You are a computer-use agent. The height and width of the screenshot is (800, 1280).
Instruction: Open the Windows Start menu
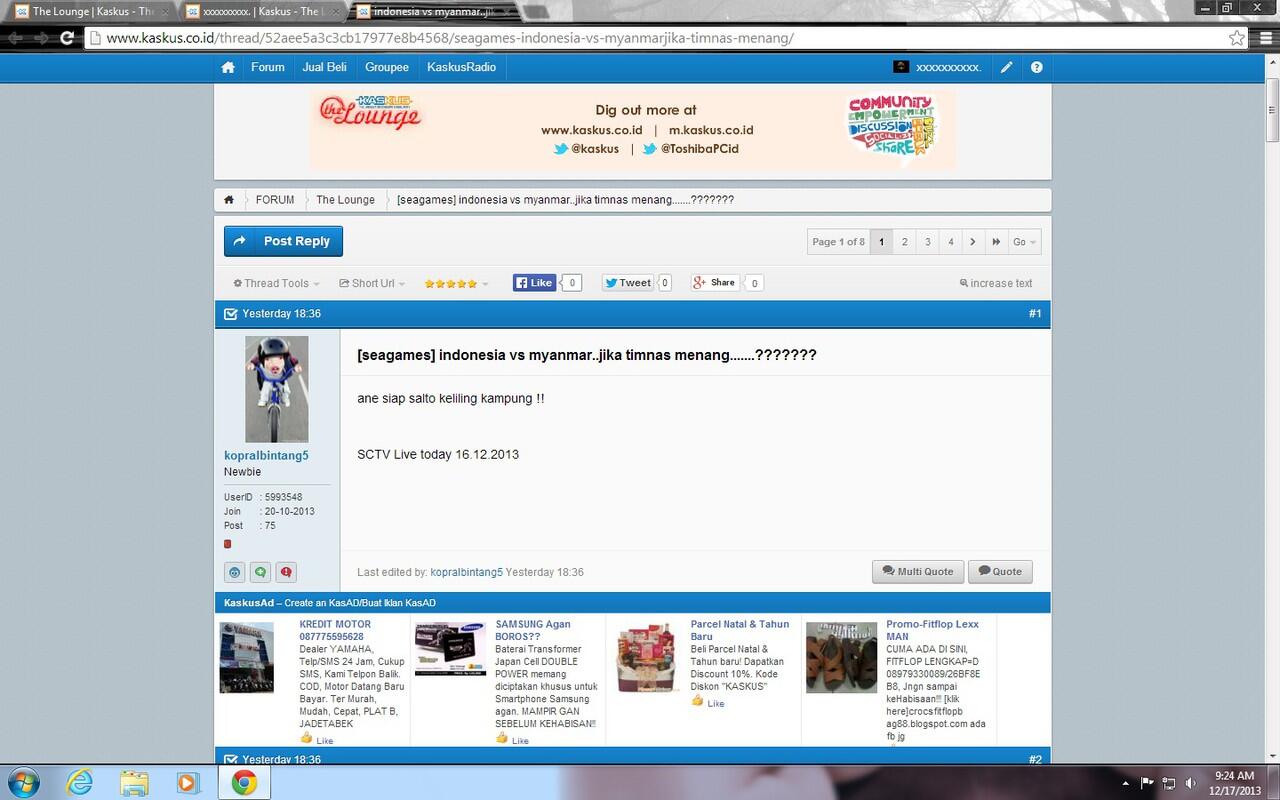(23, 782)
